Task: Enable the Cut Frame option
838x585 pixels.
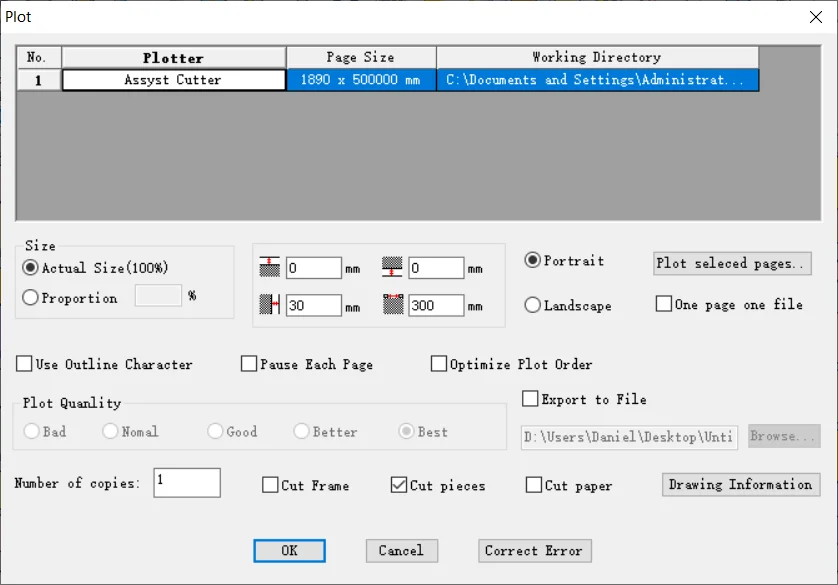Action: click(268, 485)
